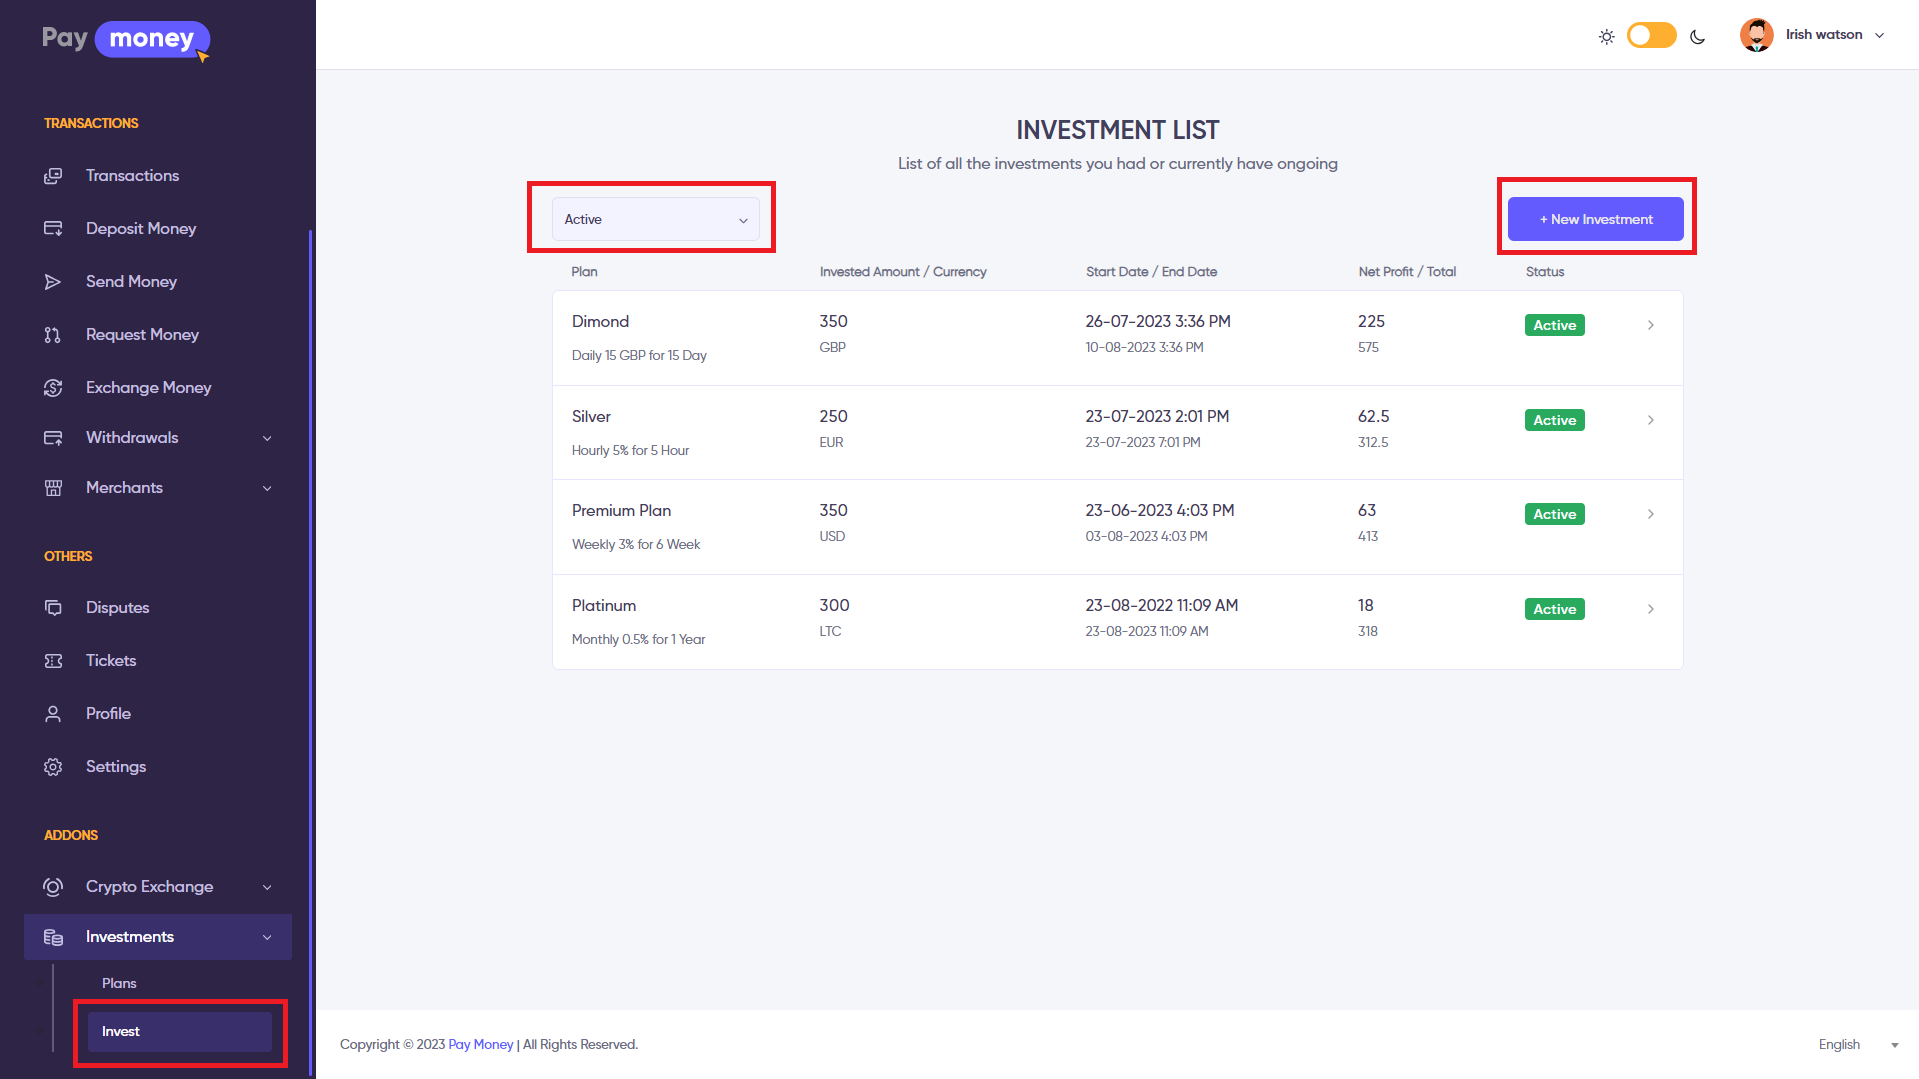Switch to dark mode via moon icon
Screen dimensions: 1919x1079
click(1697, 37)
